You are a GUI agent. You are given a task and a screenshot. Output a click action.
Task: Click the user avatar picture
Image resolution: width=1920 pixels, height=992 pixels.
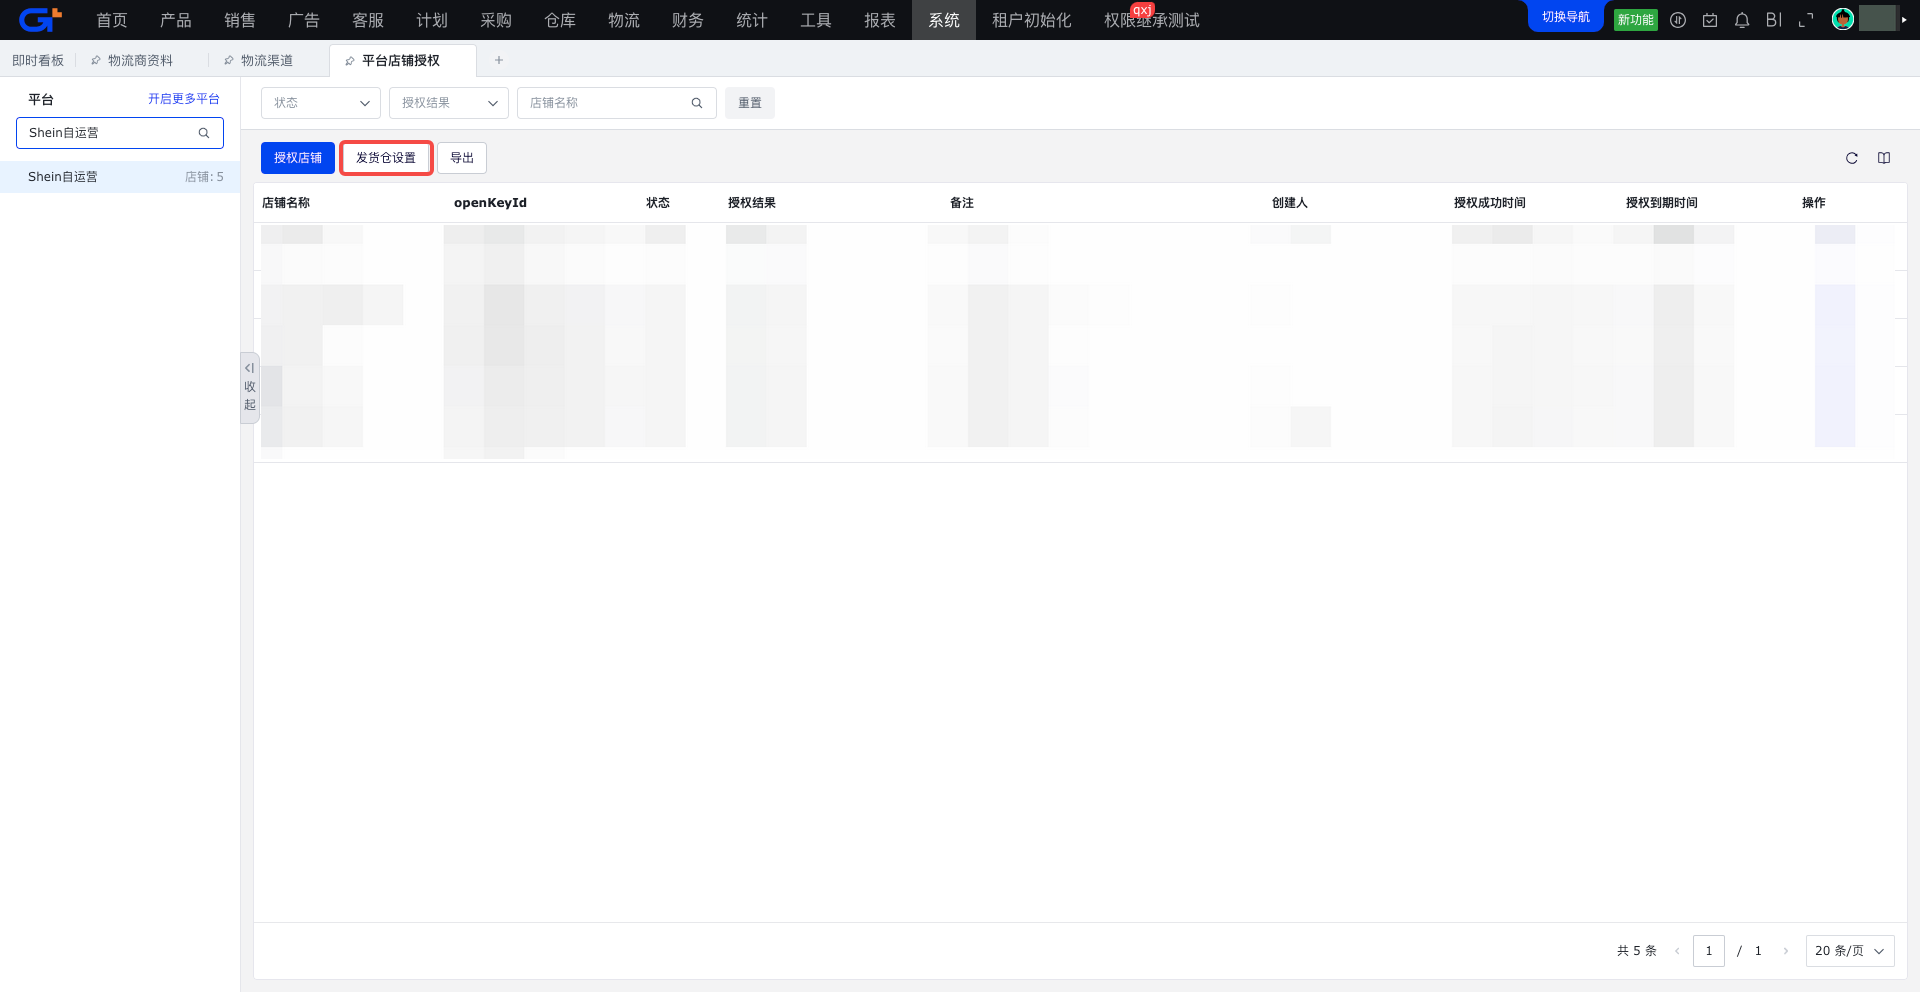tap(1843, 19)
